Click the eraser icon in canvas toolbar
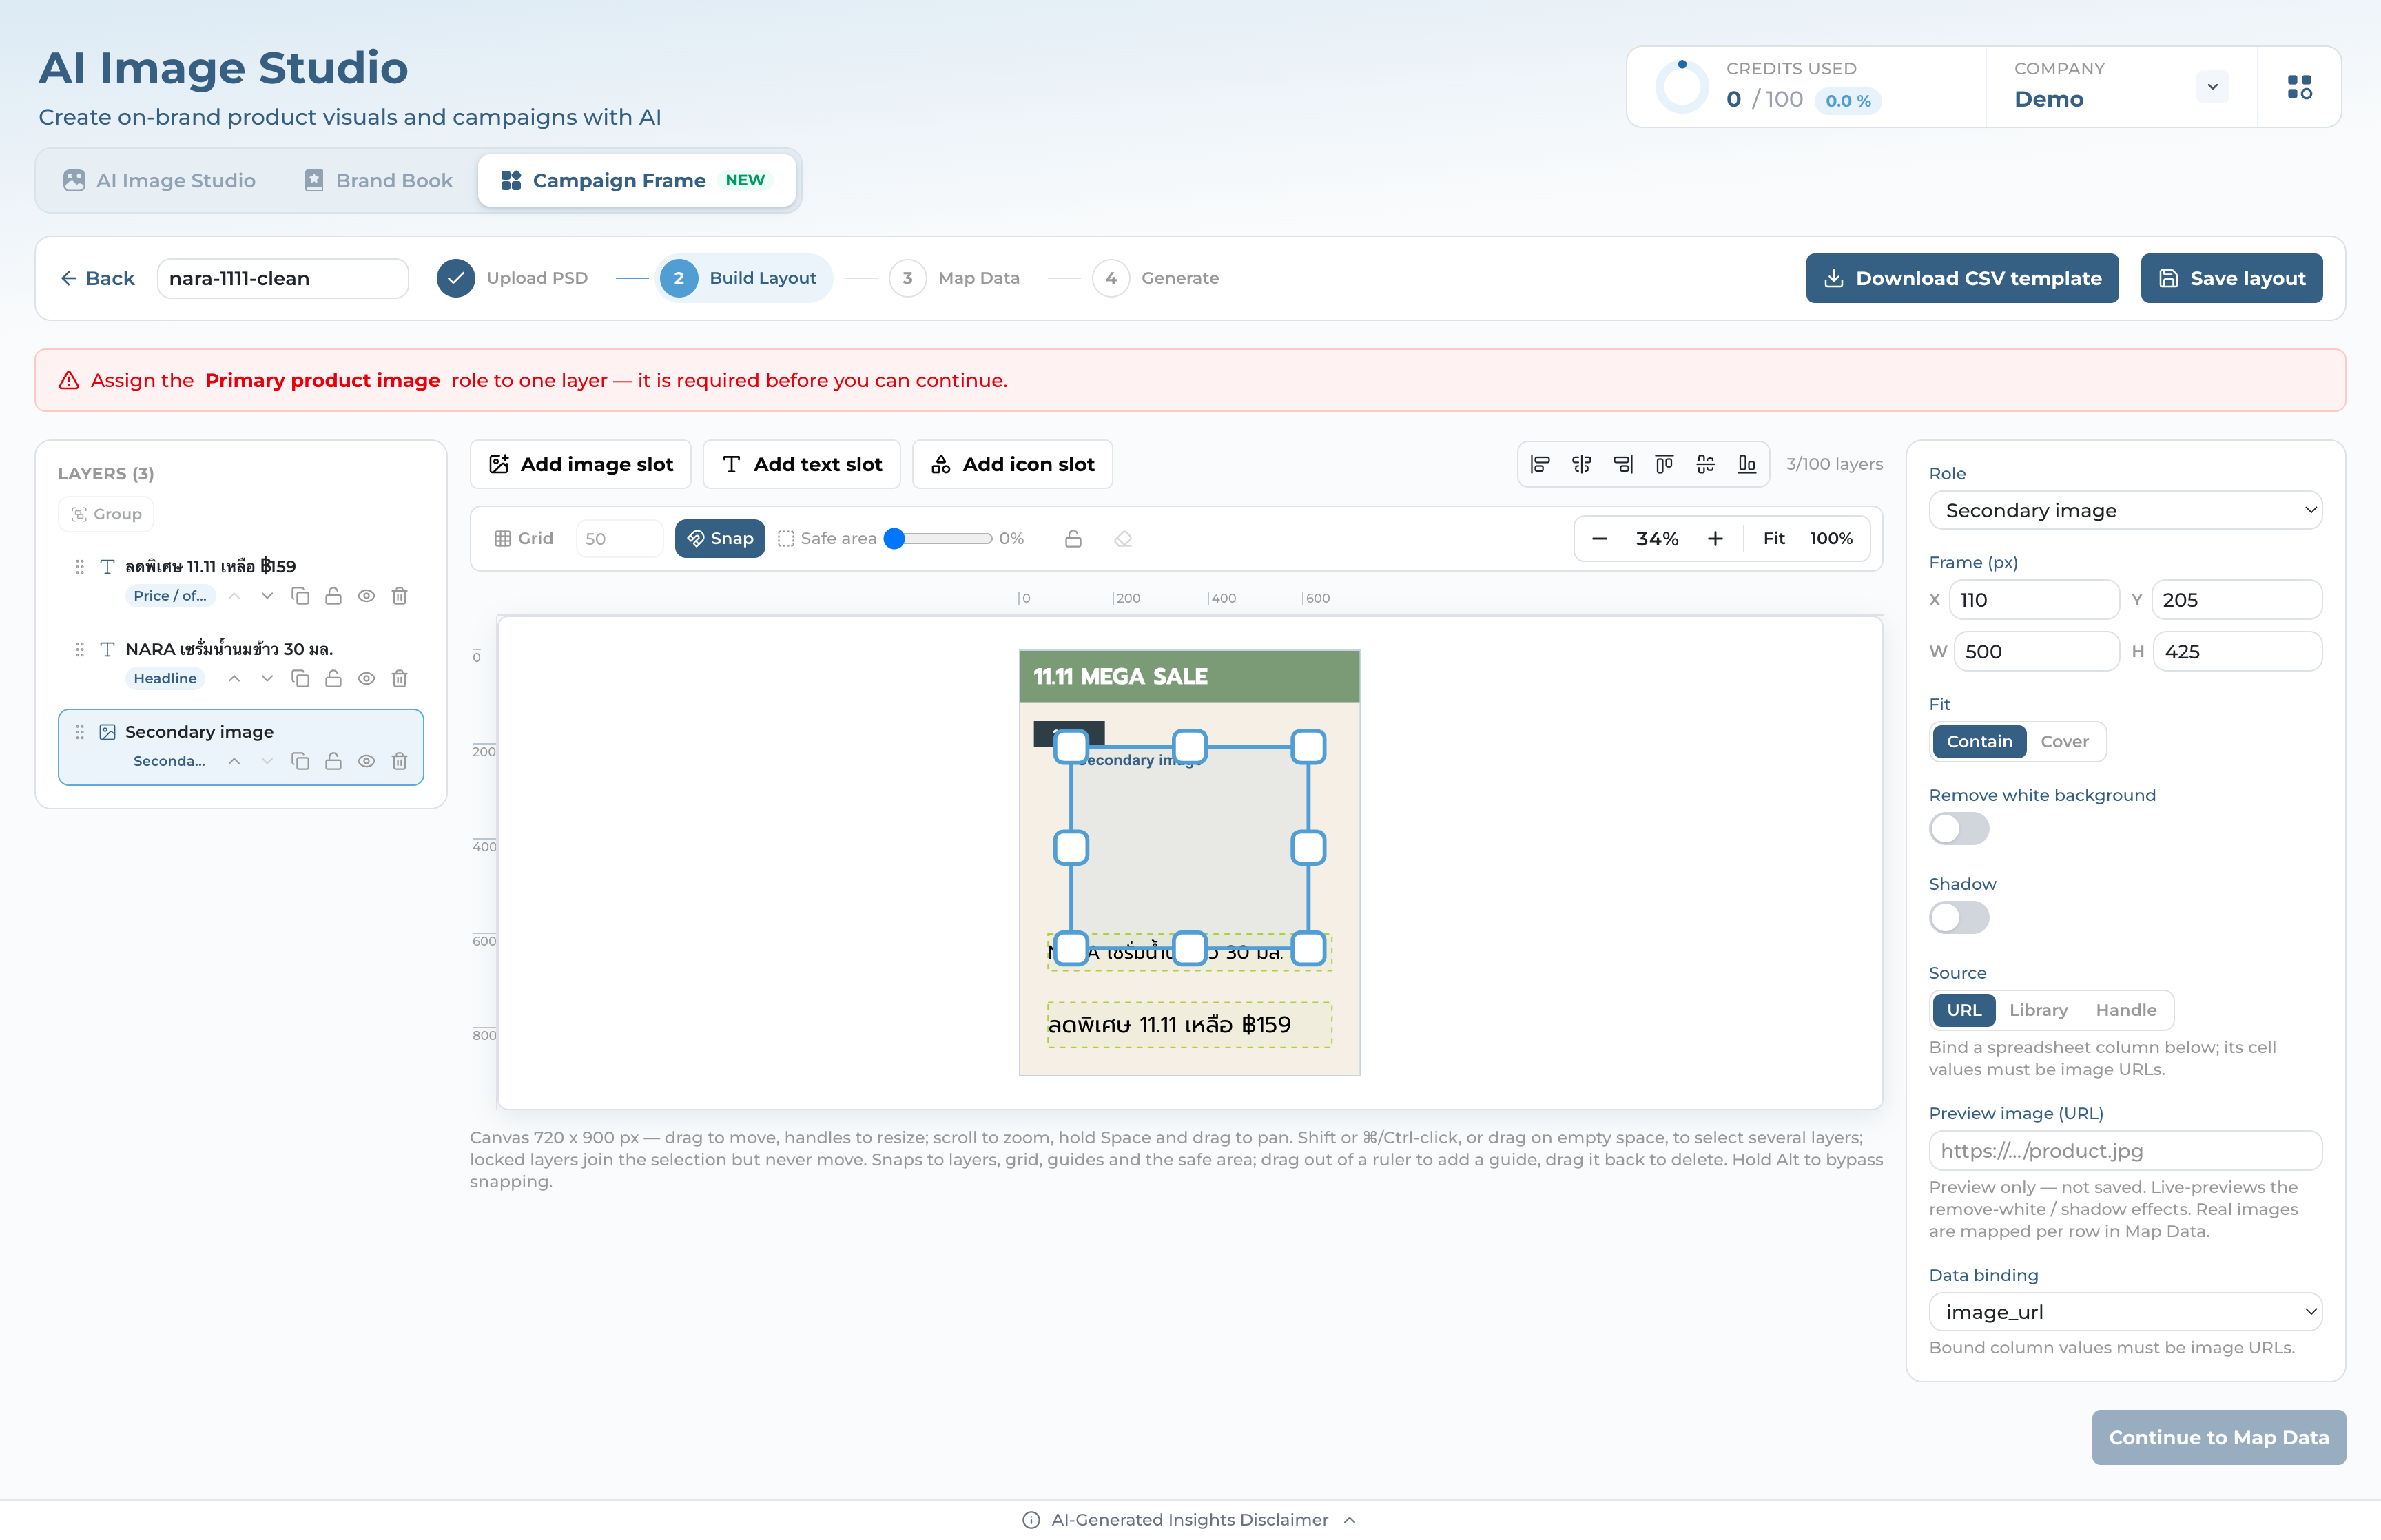This screenshot has height=1540, width=2381. [x=1123, y=539]
